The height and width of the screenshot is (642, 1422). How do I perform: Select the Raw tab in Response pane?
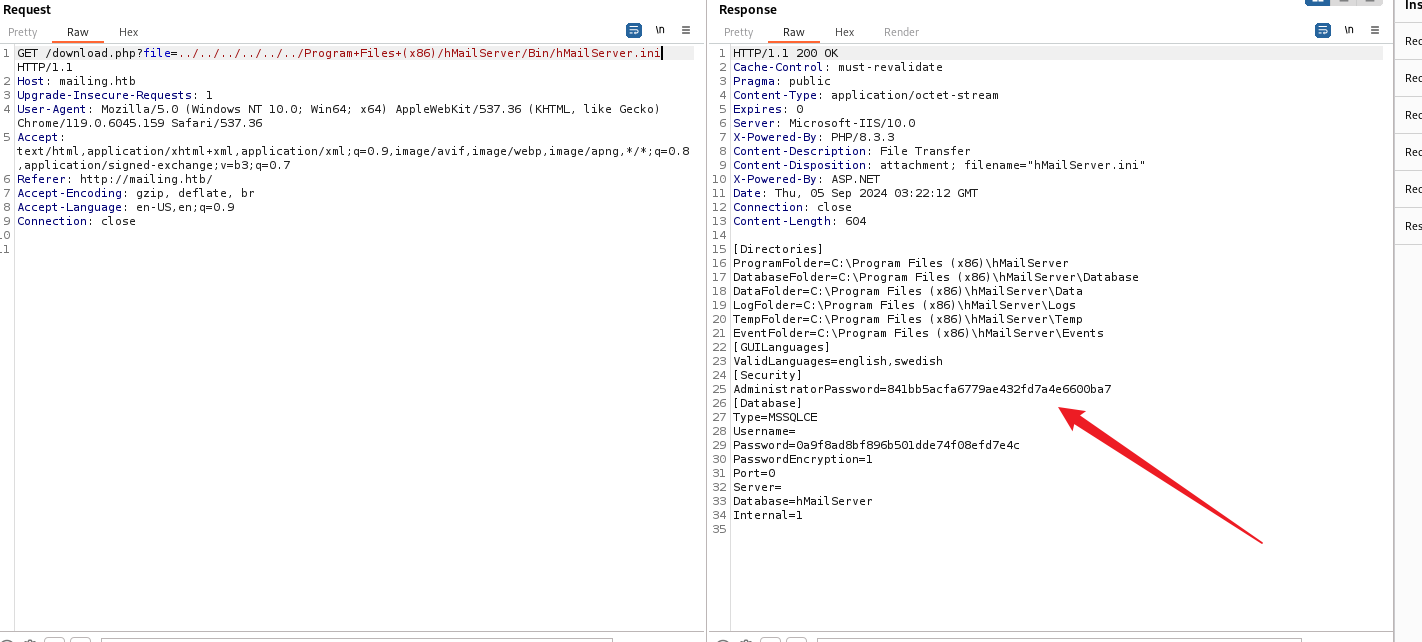[794, 32]
